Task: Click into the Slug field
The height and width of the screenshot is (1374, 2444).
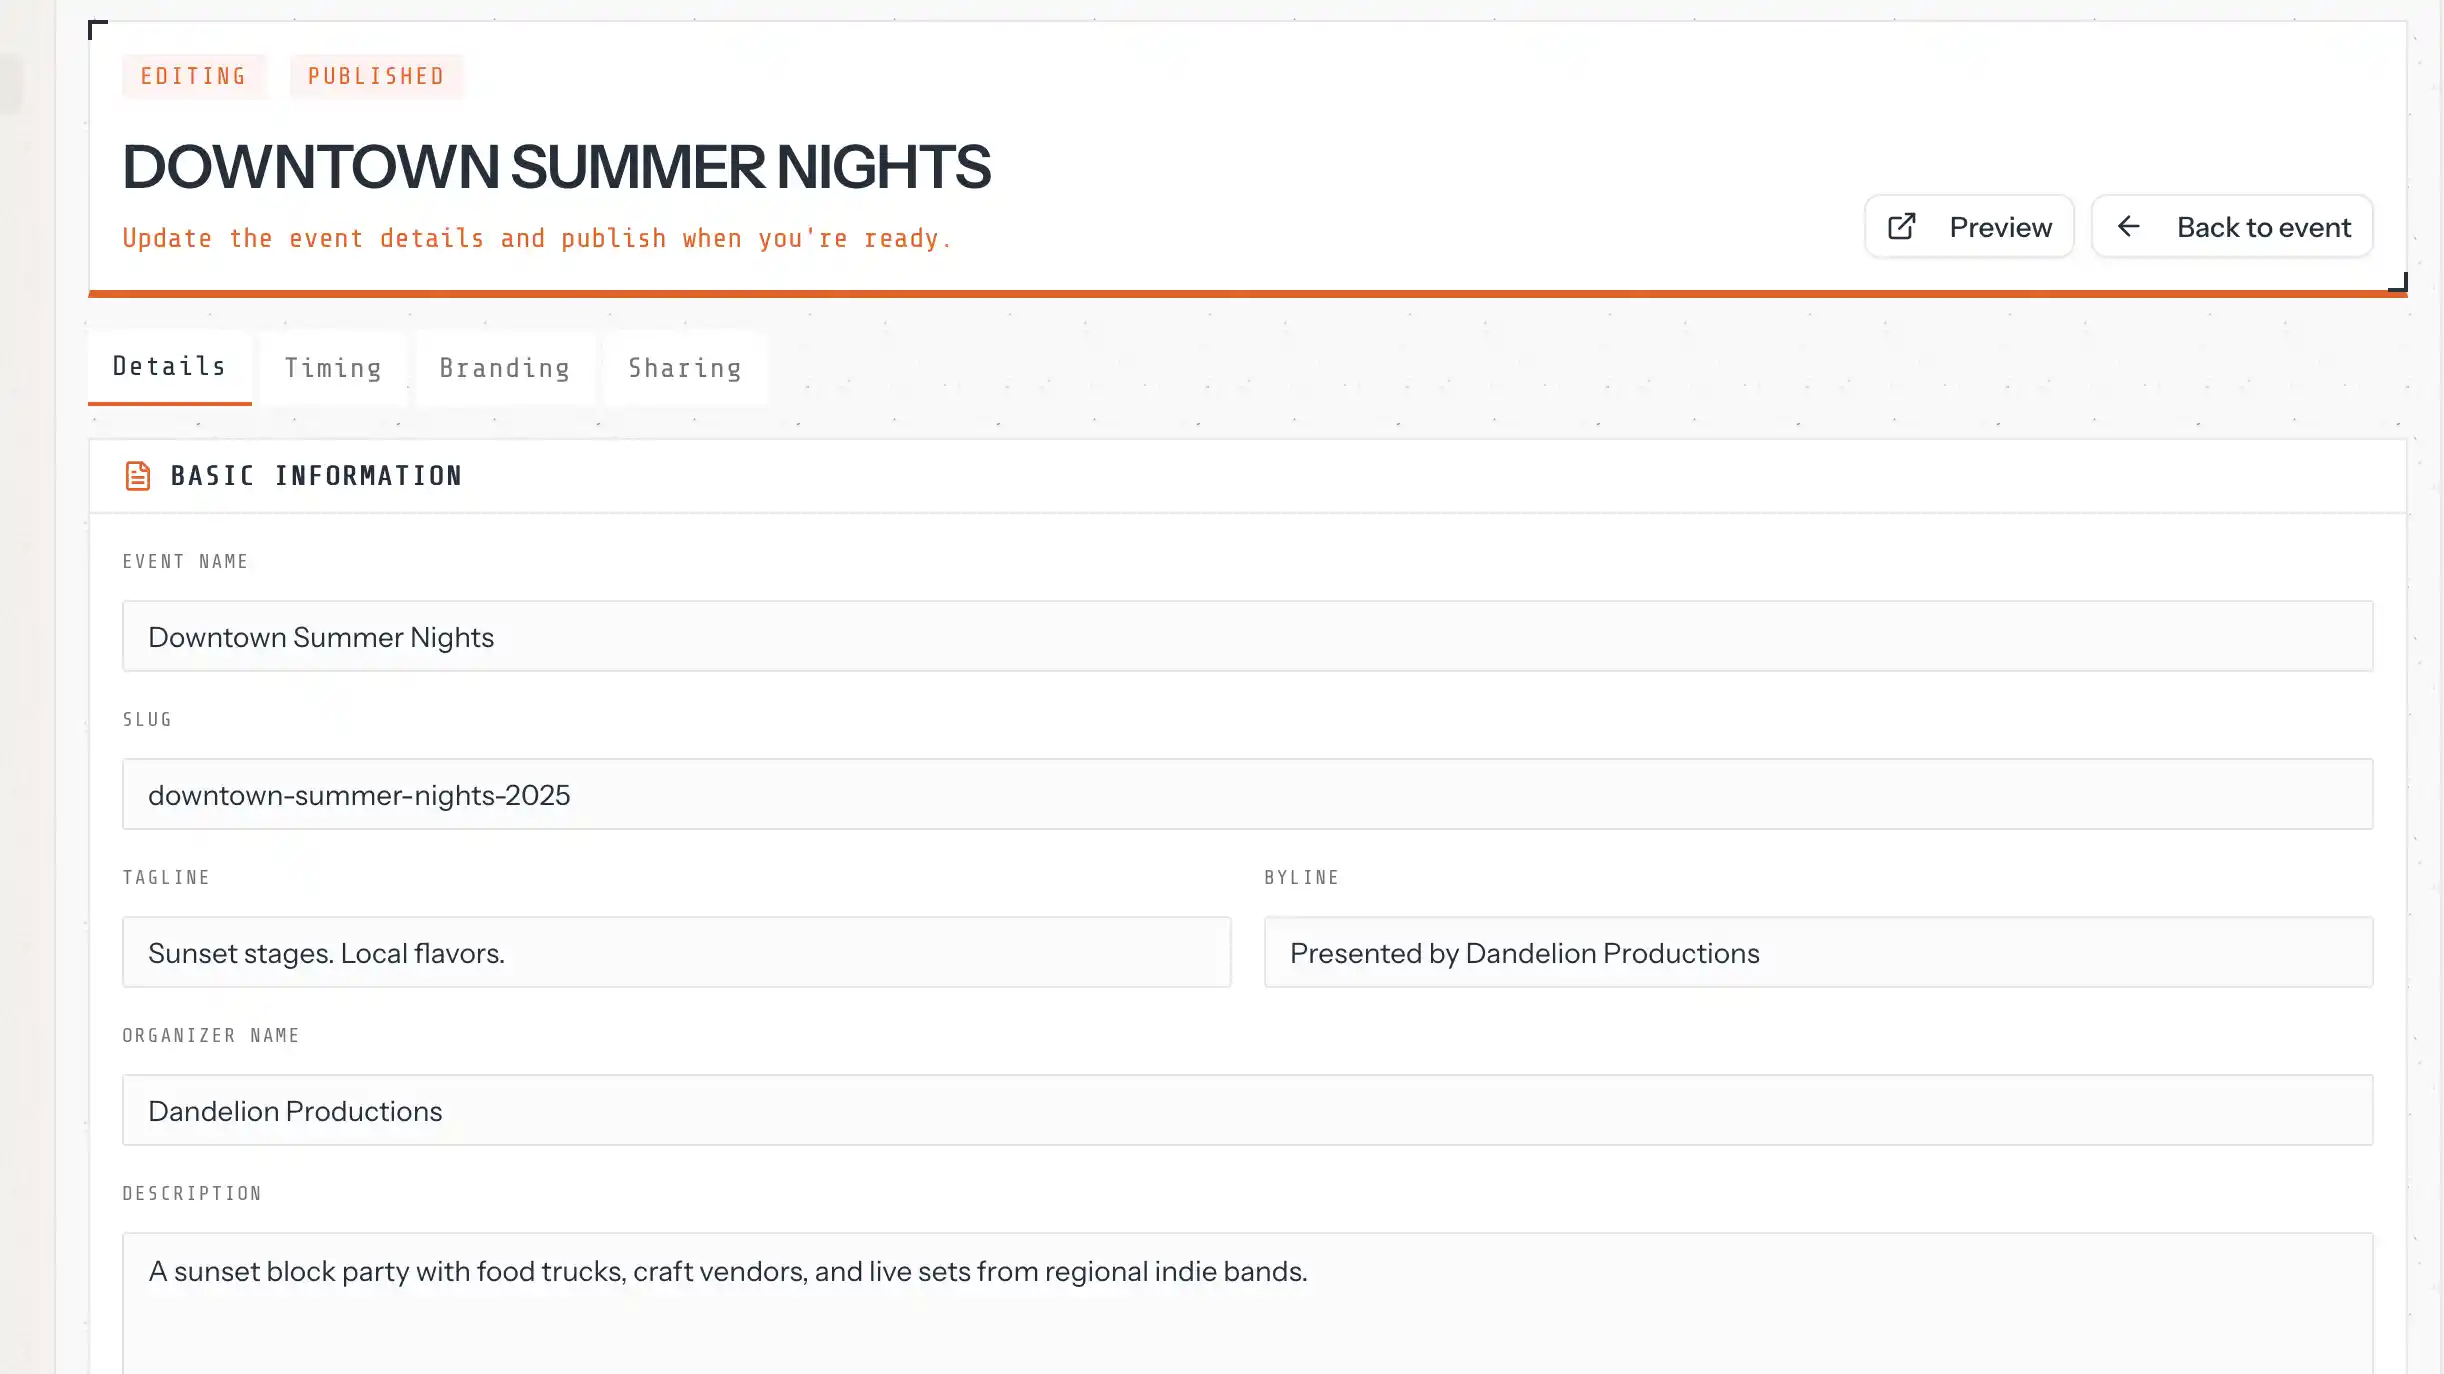Action: click(x=1247, y=795)
